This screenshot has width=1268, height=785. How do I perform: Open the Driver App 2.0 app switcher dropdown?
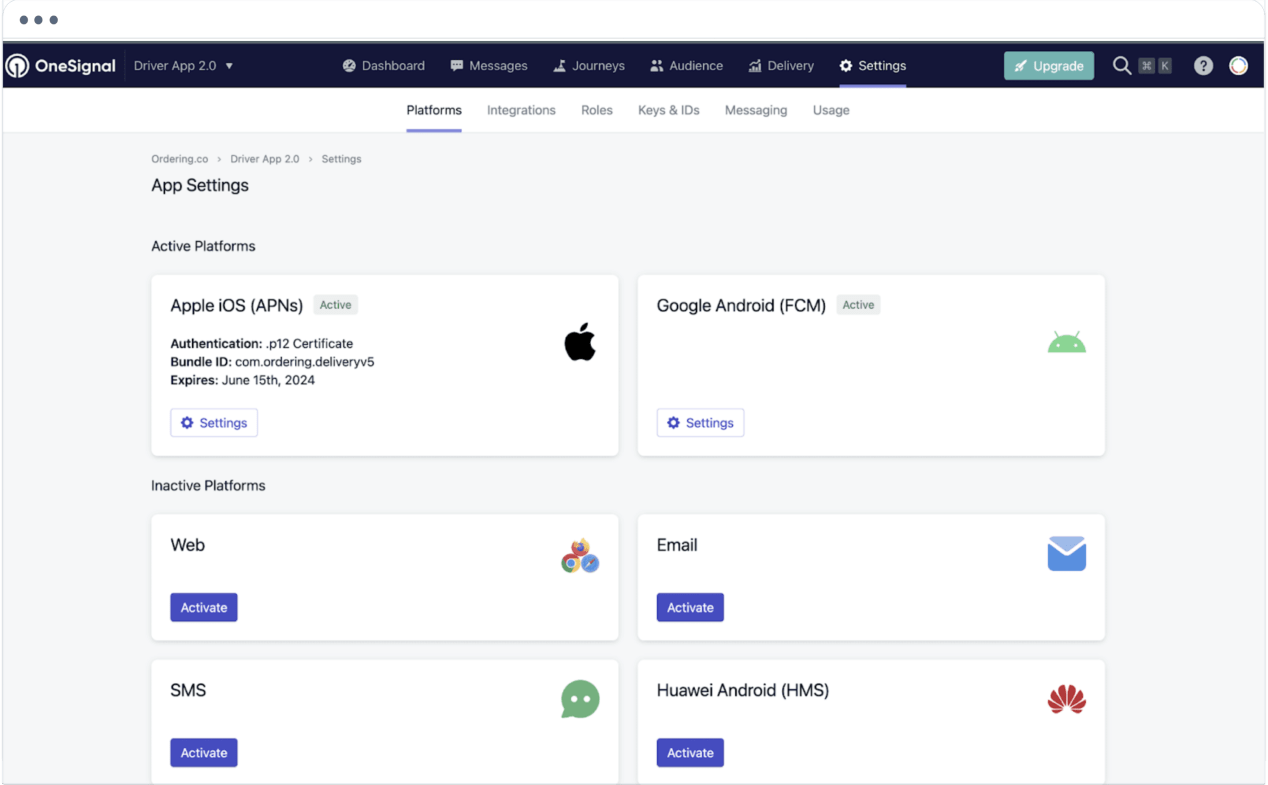pos(183,66)
